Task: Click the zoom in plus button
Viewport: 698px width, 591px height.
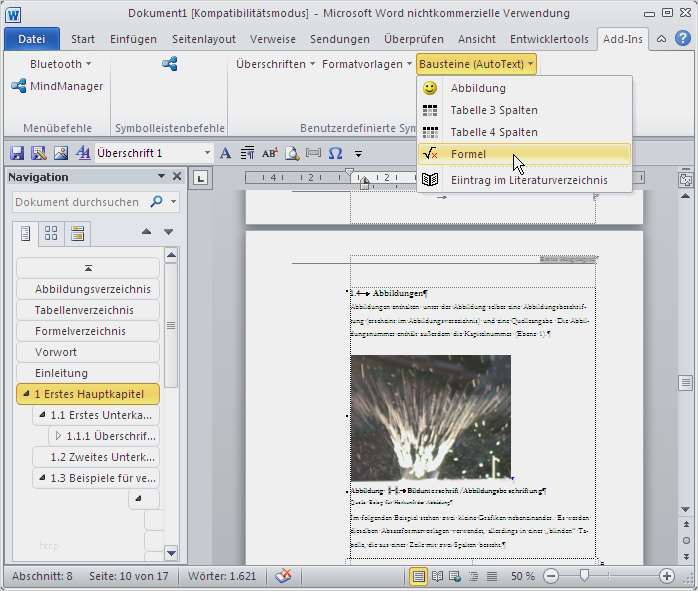Action: (x=666, y=576)
